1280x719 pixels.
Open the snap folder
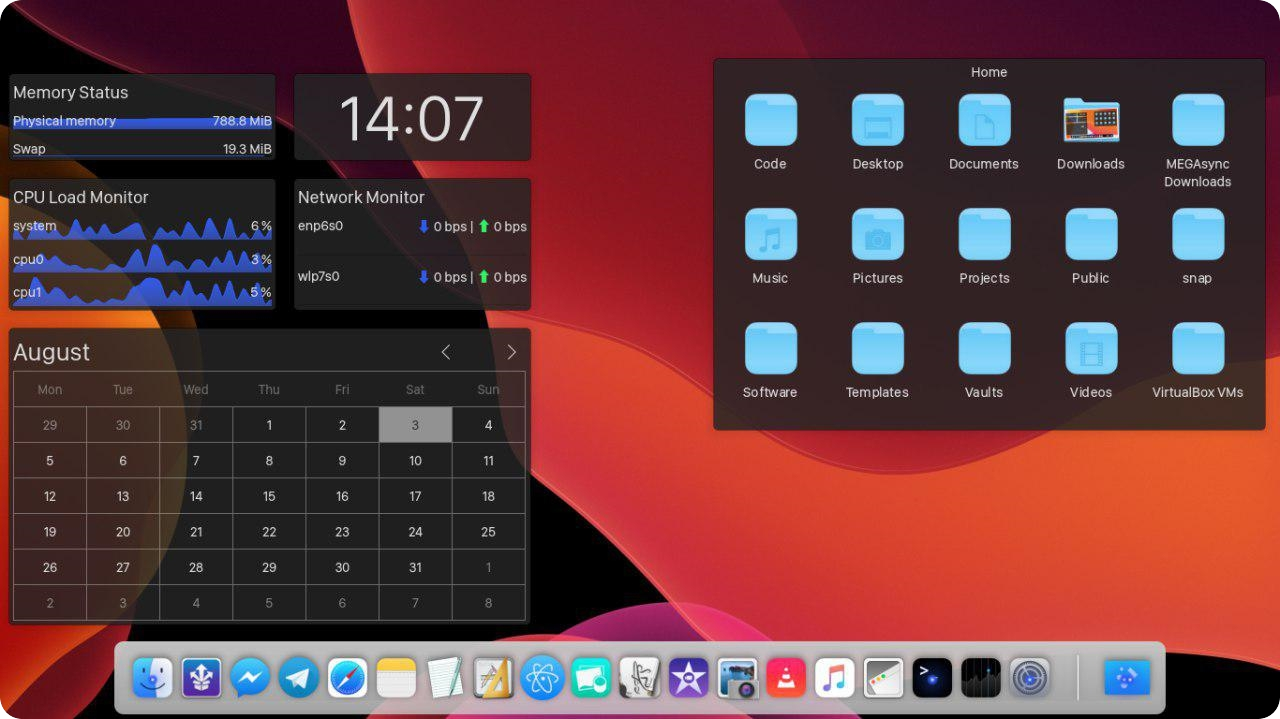(x=1198, y=246)
